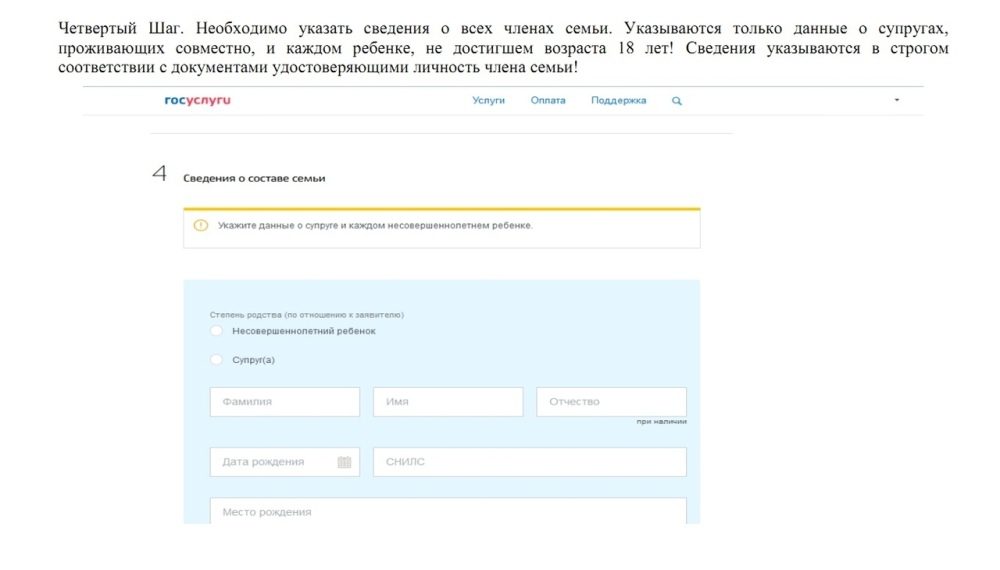Click into the Имя text field

coord(447,402)
